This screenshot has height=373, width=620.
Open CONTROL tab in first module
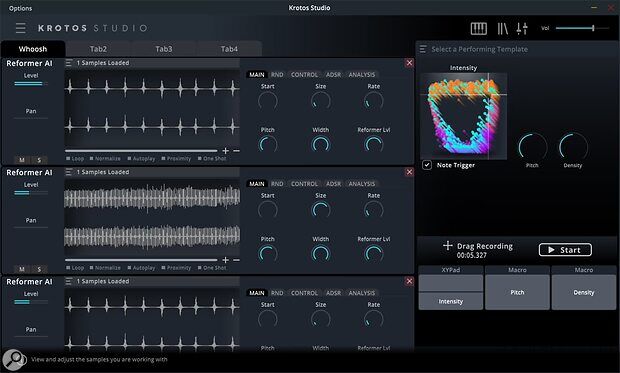tap(304, 75)
